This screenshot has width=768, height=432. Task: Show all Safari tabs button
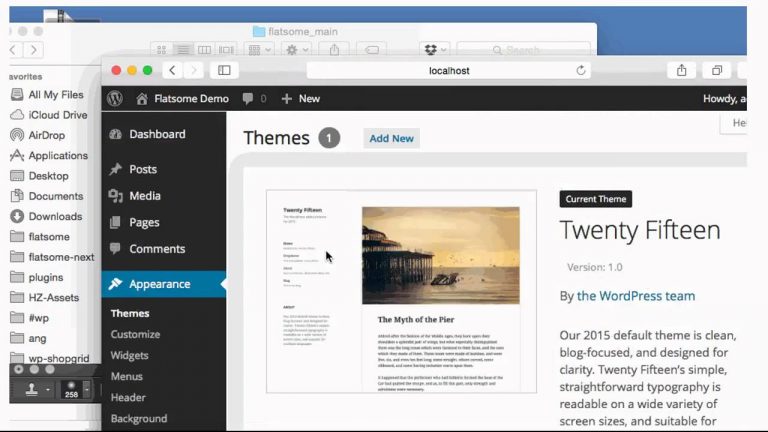pos(717,71)
